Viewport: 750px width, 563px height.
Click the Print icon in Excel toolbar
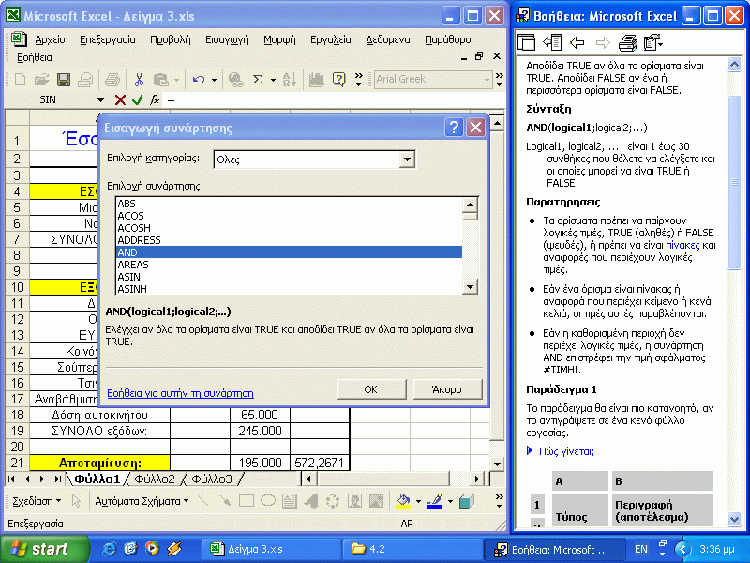112,79
